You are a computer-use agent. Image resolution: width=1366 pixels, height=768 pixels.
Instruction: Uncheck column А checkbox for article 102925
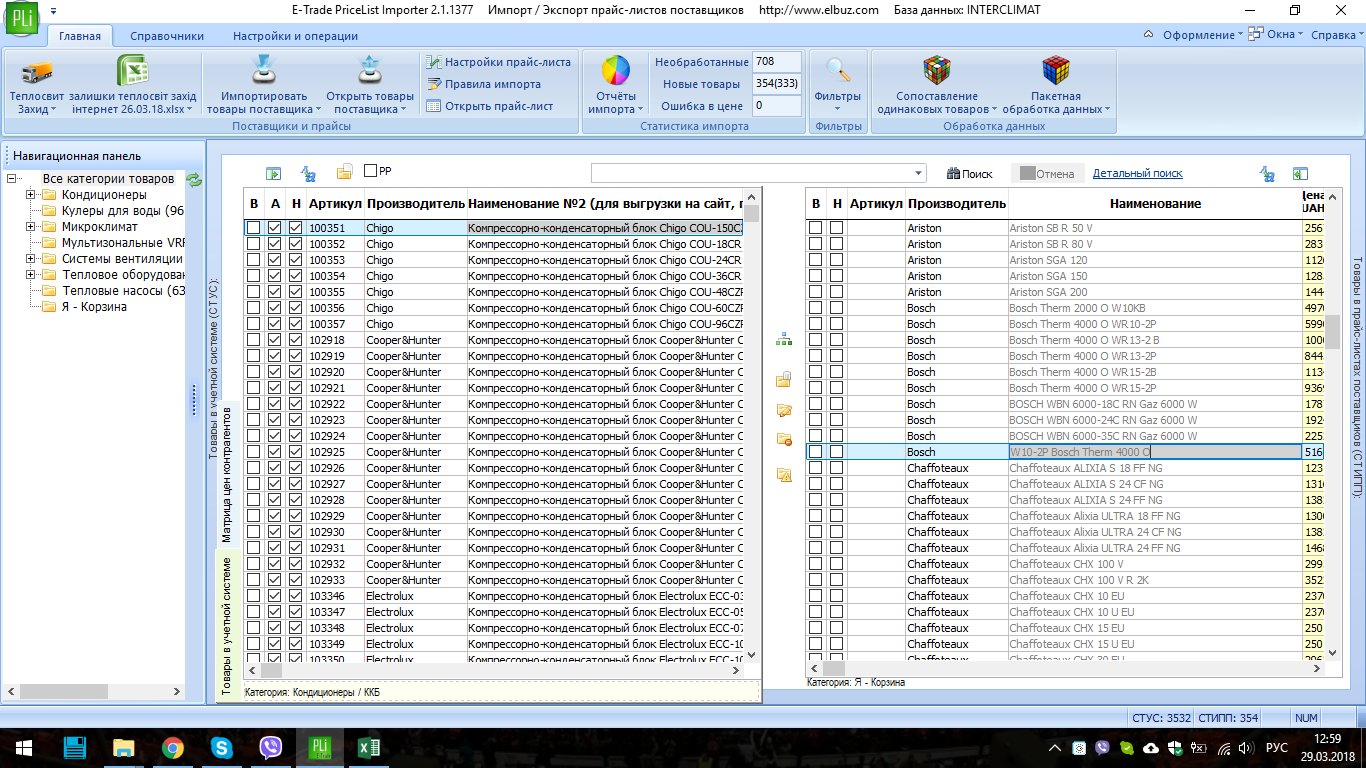pyautogui.click(x=275, y=452)
